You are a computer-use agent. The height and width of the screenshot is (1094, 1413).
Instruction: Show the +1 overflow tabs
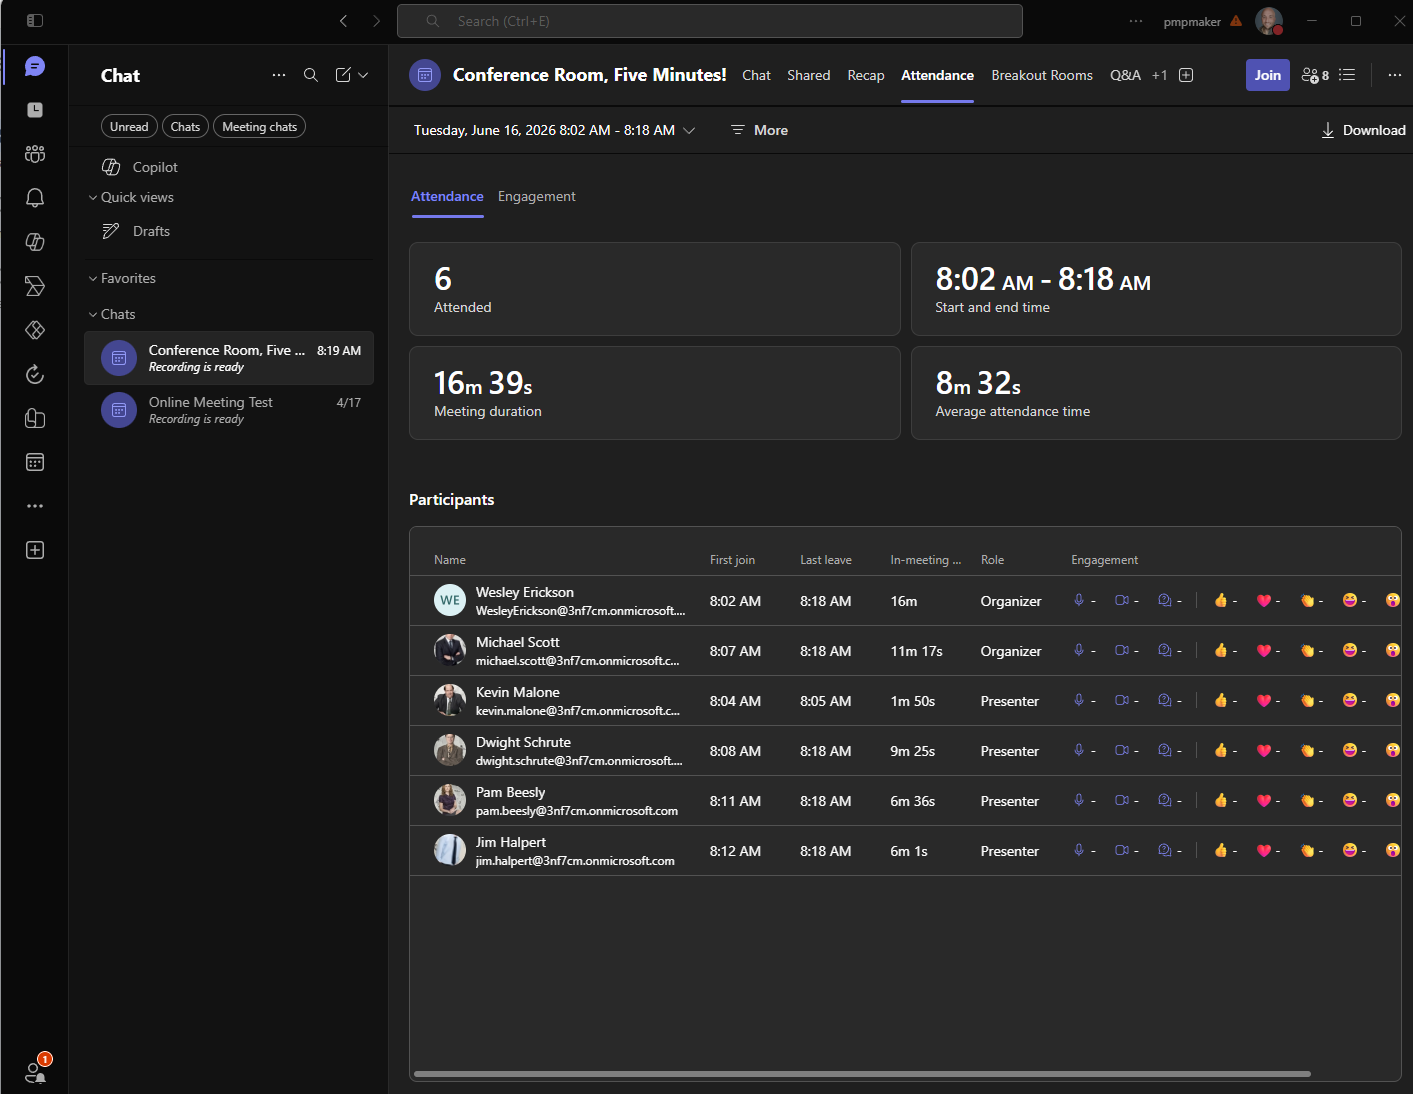click(x=1160, y=75)
